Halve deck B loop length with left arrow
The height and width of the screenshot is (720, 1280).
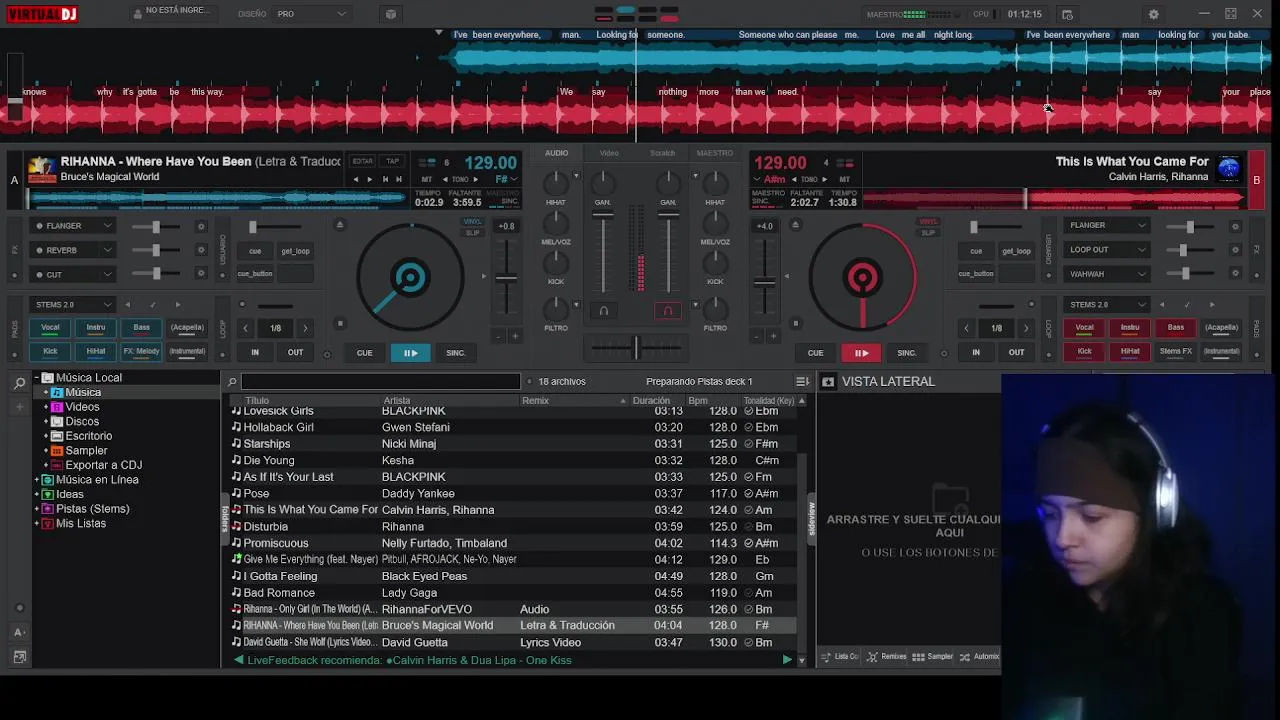coord(966,328)
